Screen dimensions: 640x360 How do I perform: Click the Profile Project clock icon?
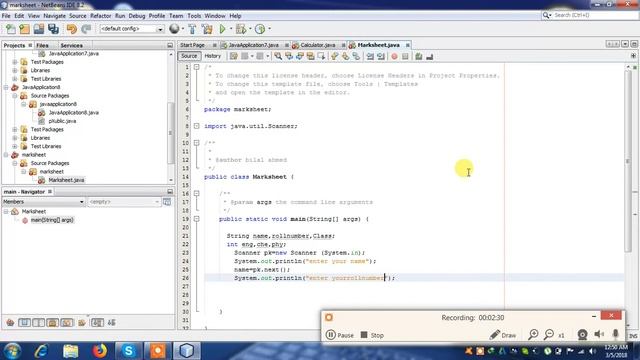pyautogui.click(x=260, y=29)
